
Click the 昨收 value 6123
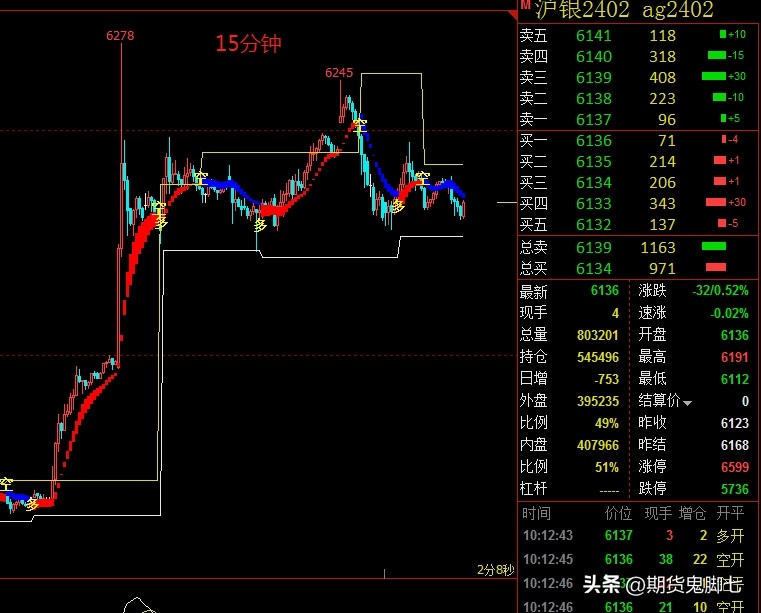(x=735, y=423)
